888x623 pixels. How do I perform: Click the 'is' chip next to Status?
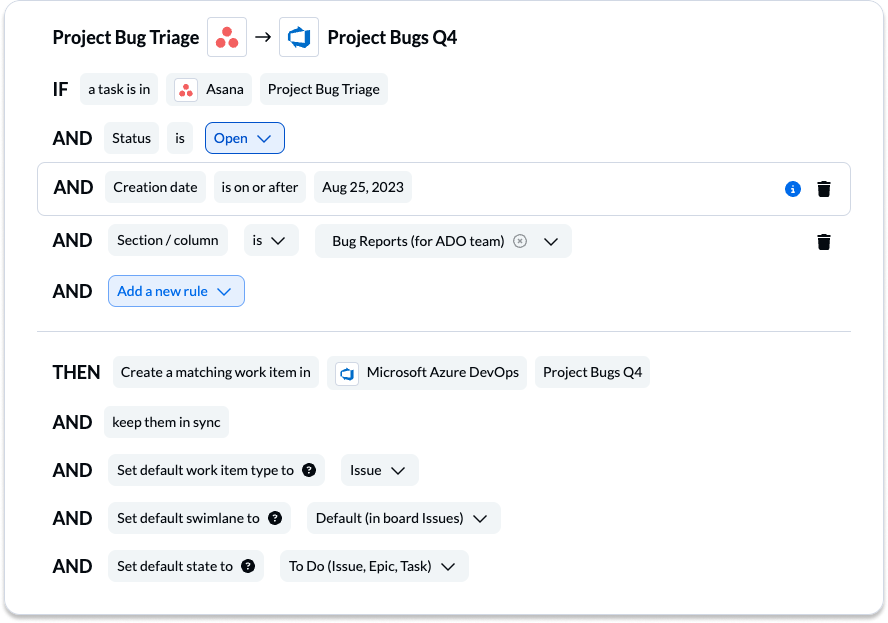[x=180, y=138]
